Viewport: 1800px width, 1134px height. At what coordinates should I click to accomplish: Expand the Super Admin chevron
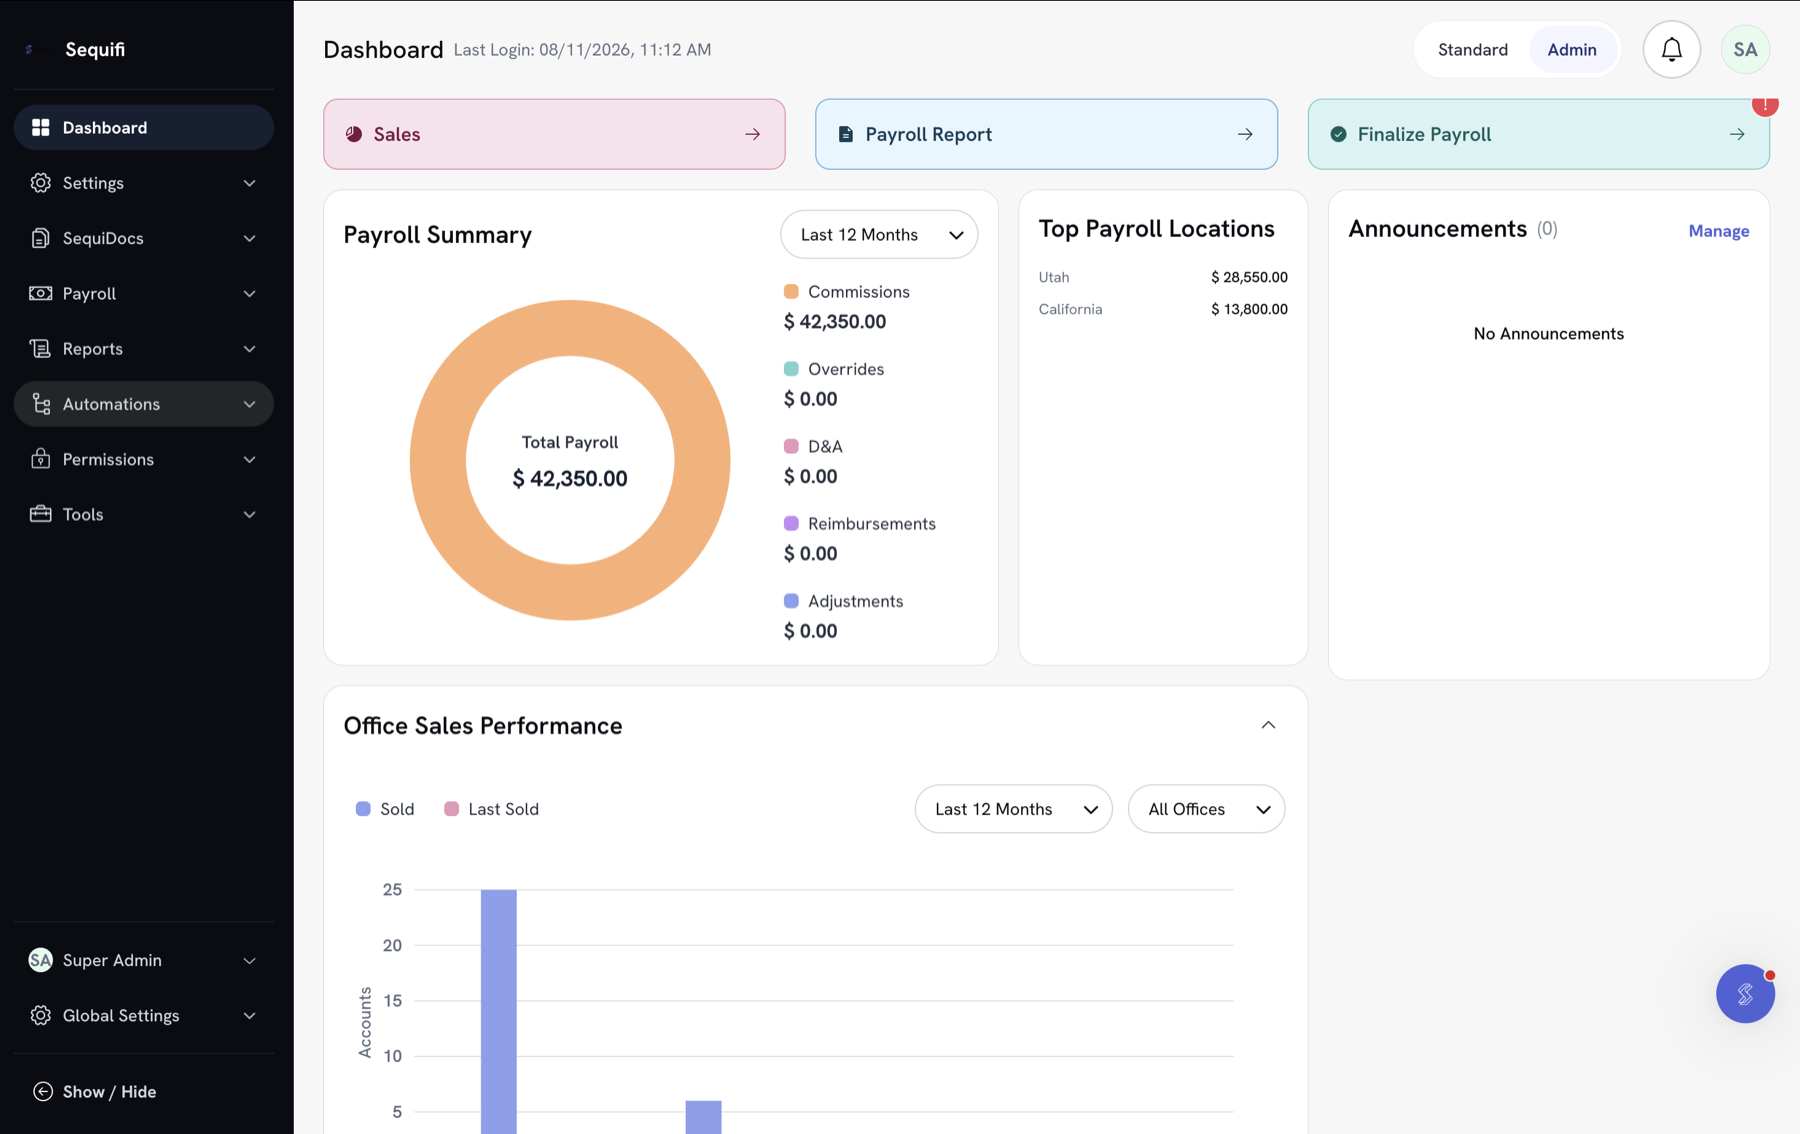pos(249,960)
